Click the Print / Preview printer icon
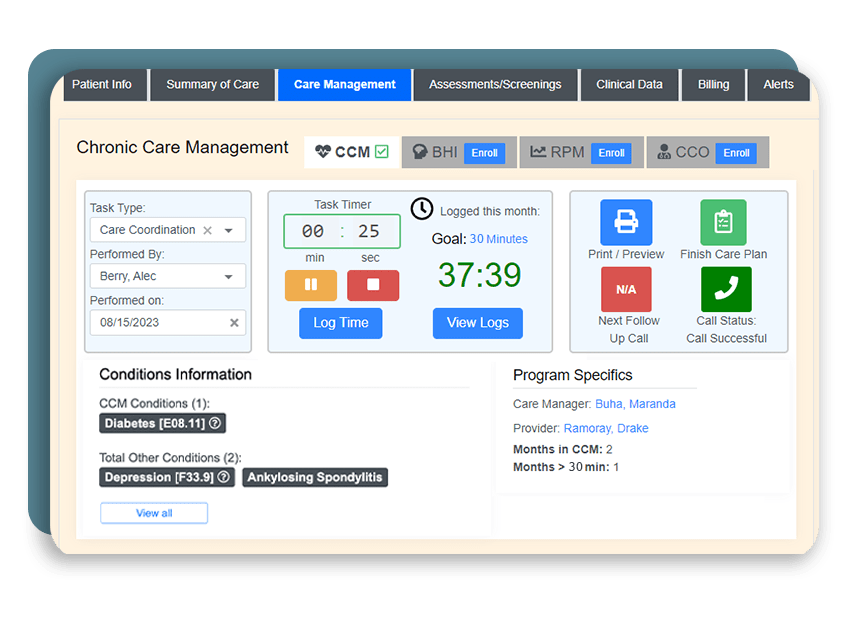Image resolution: width=847 pixels, height=624 pixels. click(627, 221)
